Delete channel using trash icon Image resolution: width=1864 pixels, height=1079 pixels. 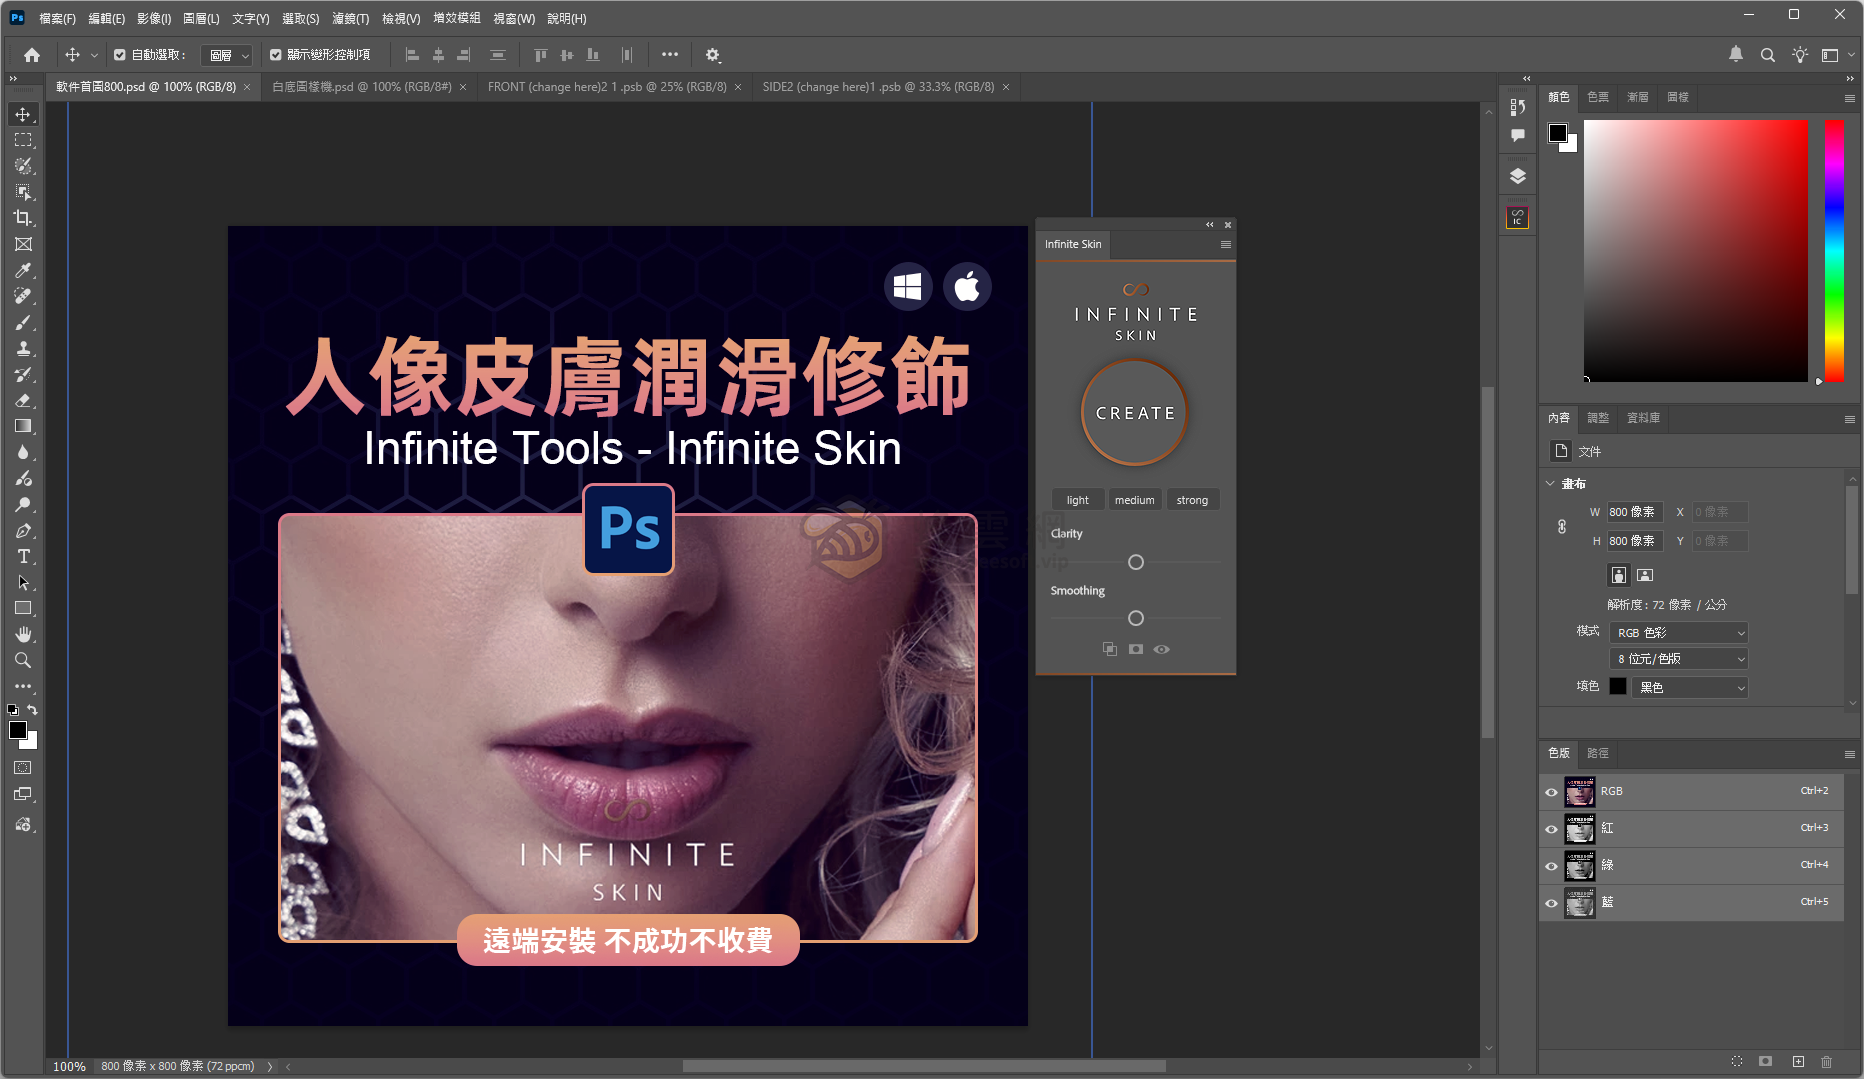point(1827,1061)
